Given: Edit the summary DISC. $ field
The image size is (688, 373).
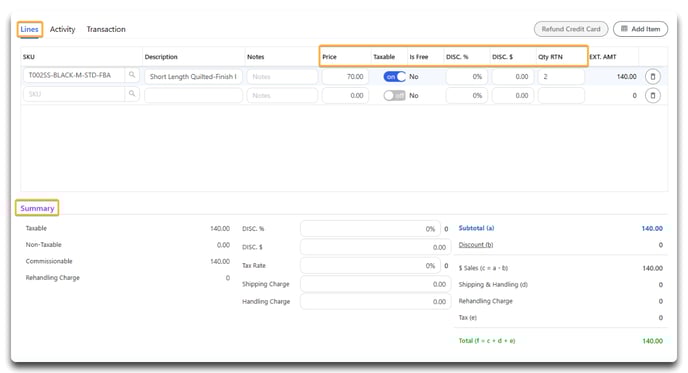Looking at the screenshot, I should point(376,247).
